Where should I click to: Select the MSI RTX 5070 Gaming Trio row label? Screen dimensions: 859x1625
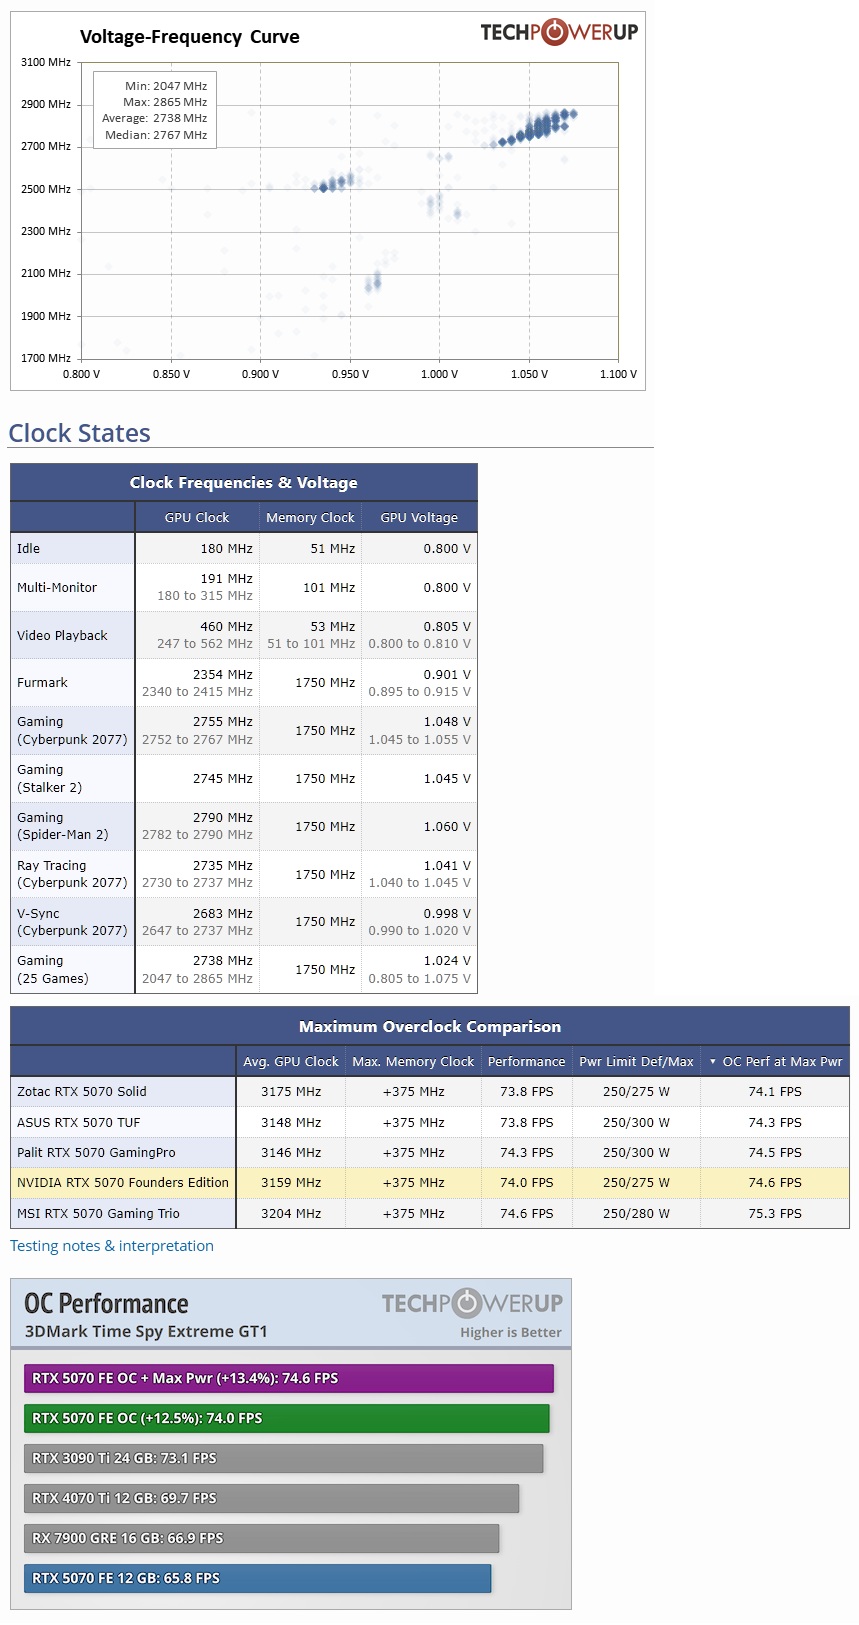tap(98, 1213)
